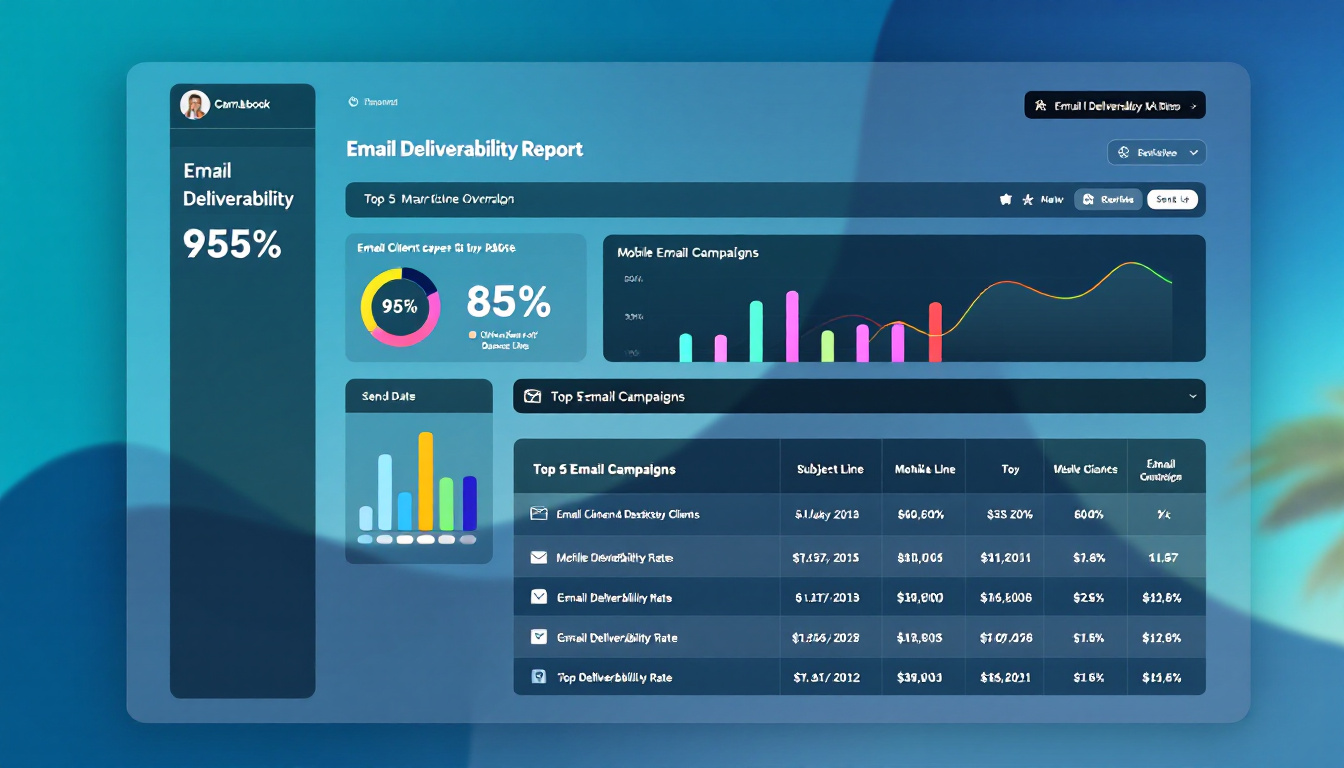This screenshot has height=768, width=1344.
Task: Click the $2.5% cell
Action: tap(1088, 597)
